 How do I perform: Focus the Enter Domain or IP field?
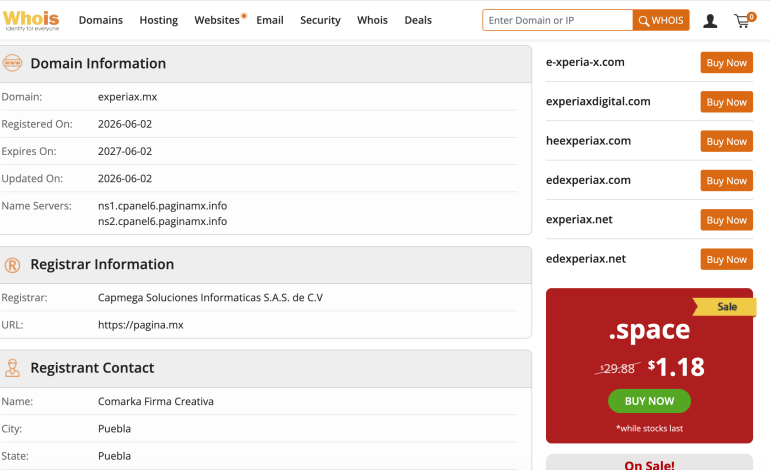click(557, 20)
